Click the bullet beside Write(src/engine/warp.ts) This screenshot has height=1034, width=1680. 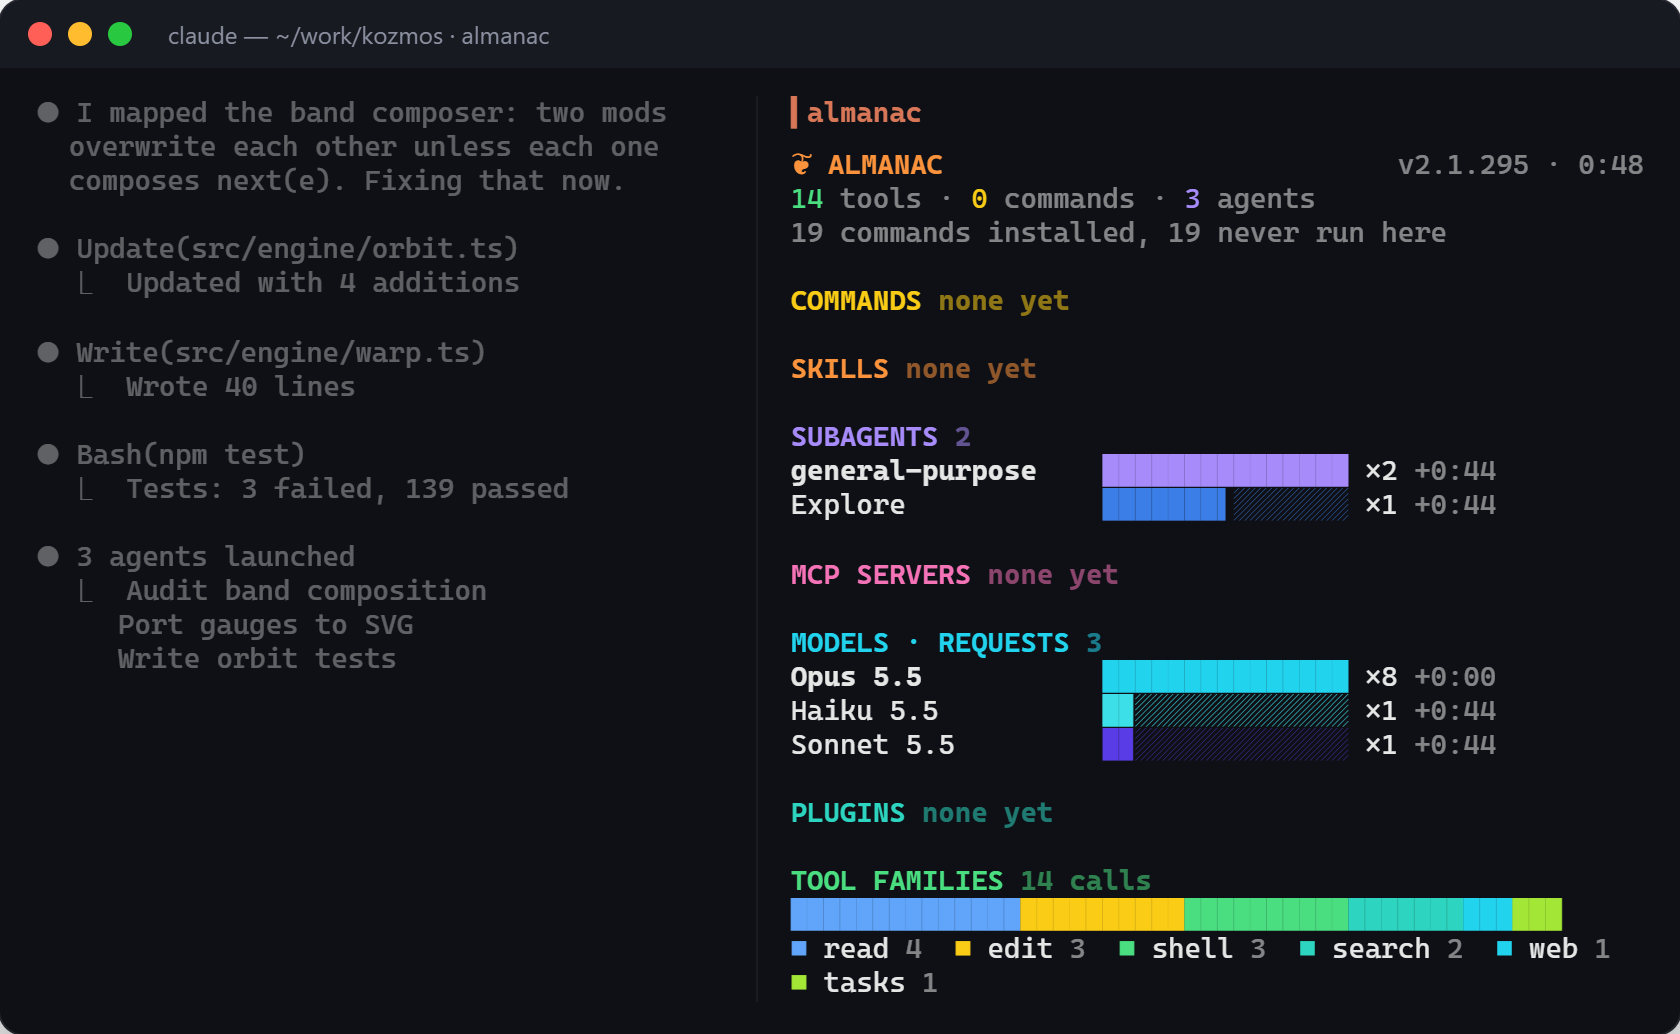click(x=48, y=352)
